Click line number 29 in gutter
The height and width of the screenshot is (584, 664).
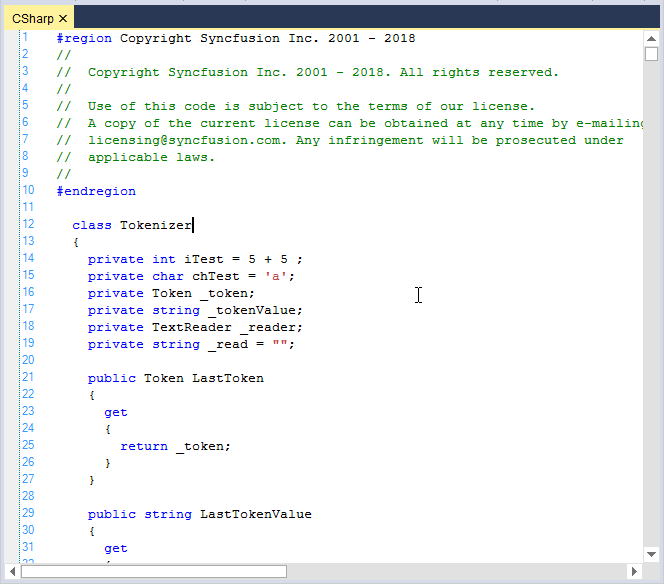(28, 513)
